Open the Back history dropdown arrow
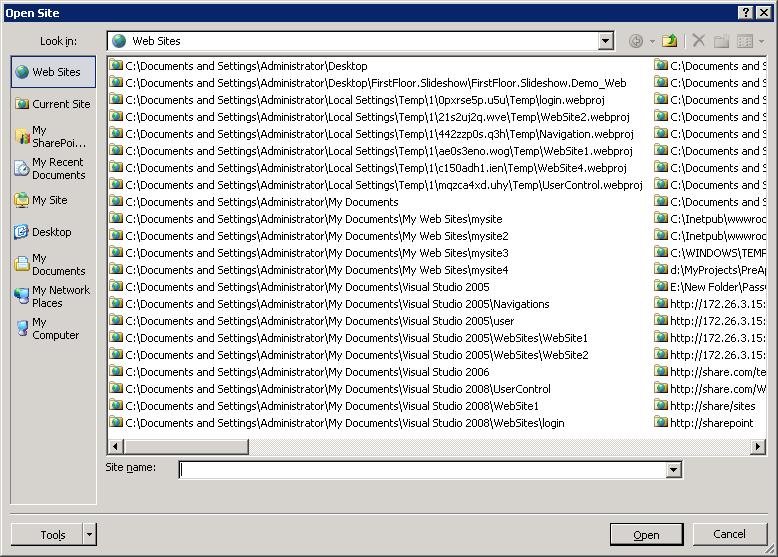Viewport: 778px width, 557px height. coord(652,42)
